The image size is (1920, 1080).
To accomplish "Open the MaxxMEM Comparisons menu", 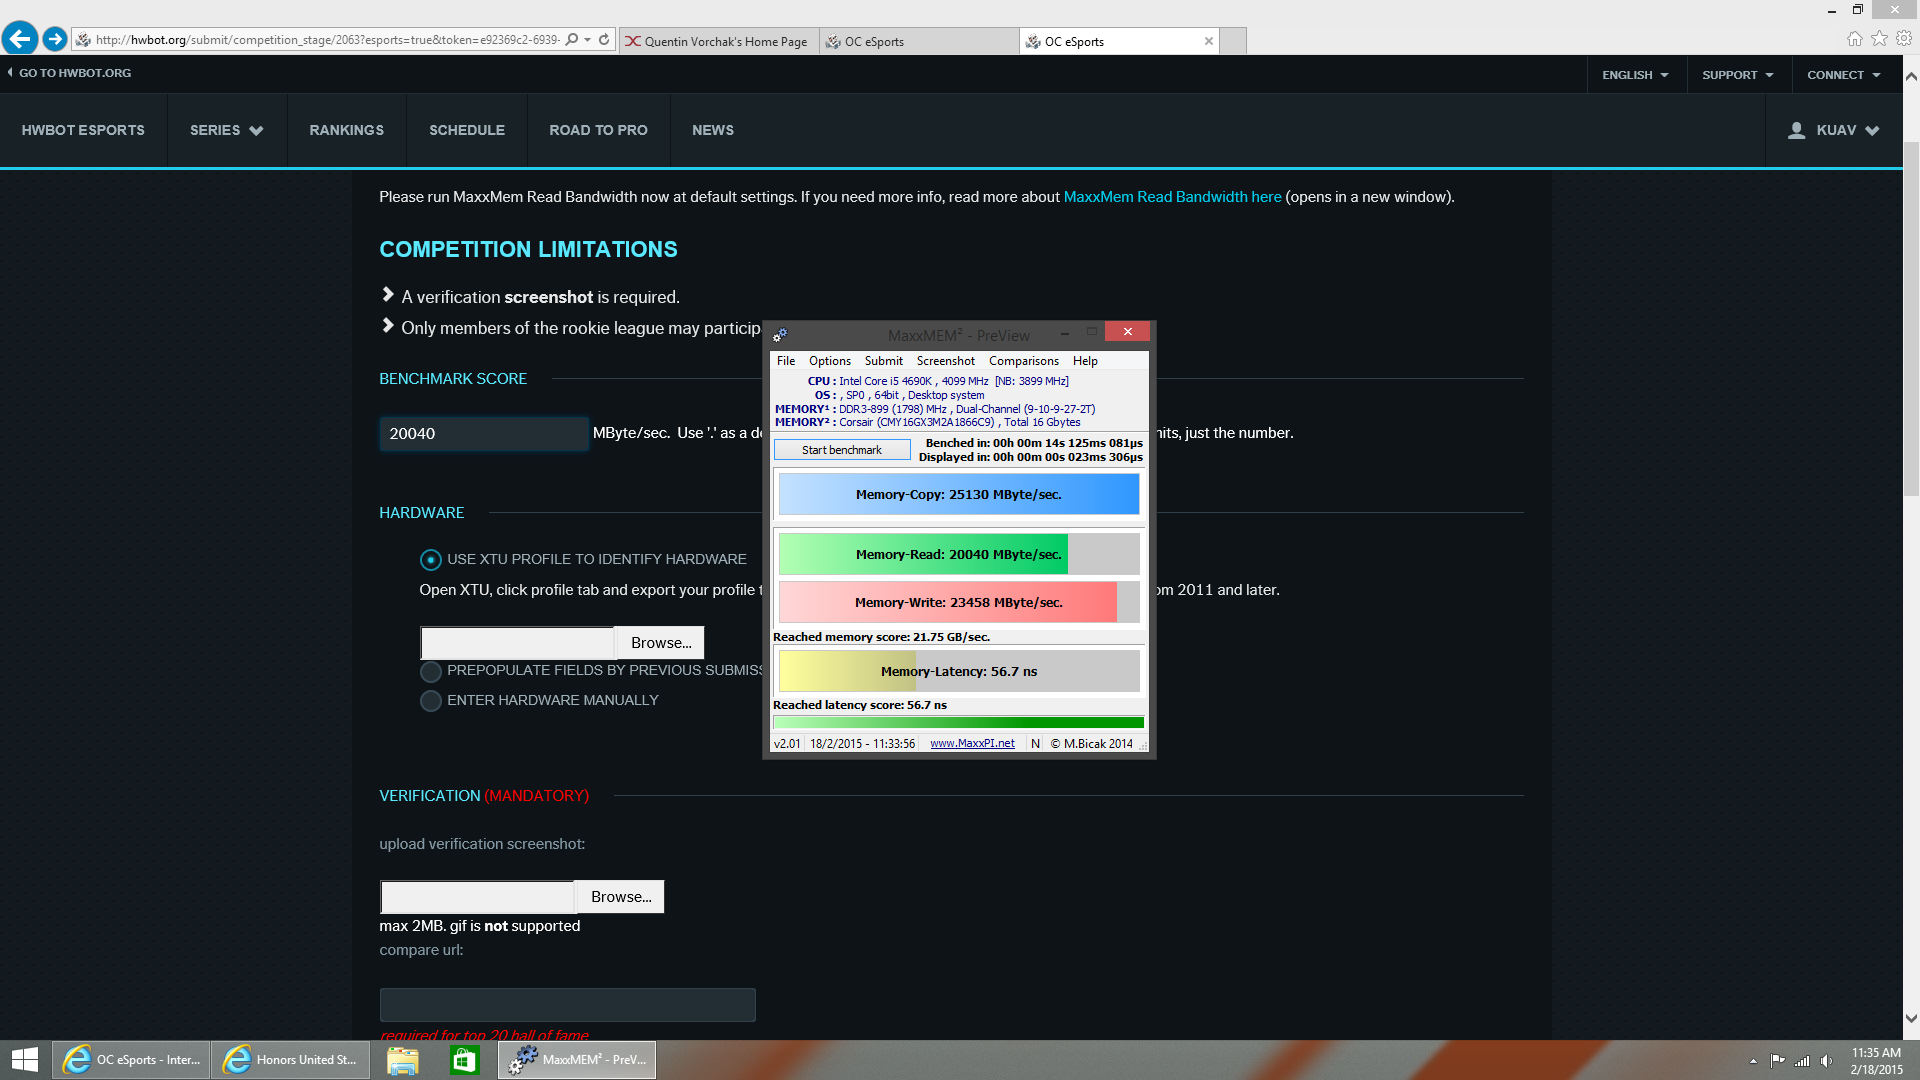I will pos(1024,361).
